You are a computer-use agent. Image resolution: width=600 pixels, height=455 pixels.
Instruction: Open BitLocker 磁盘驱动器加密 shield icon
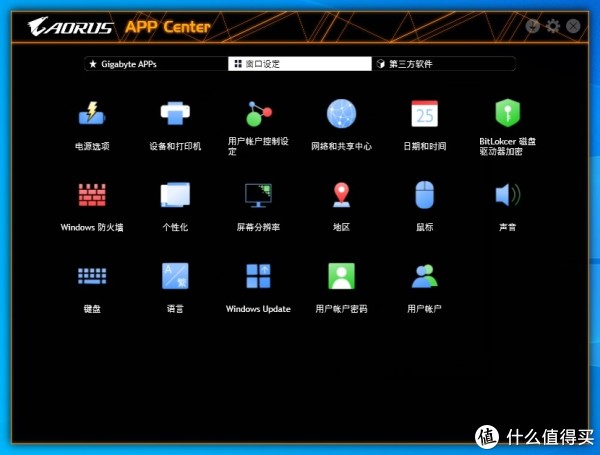[507, 113]
